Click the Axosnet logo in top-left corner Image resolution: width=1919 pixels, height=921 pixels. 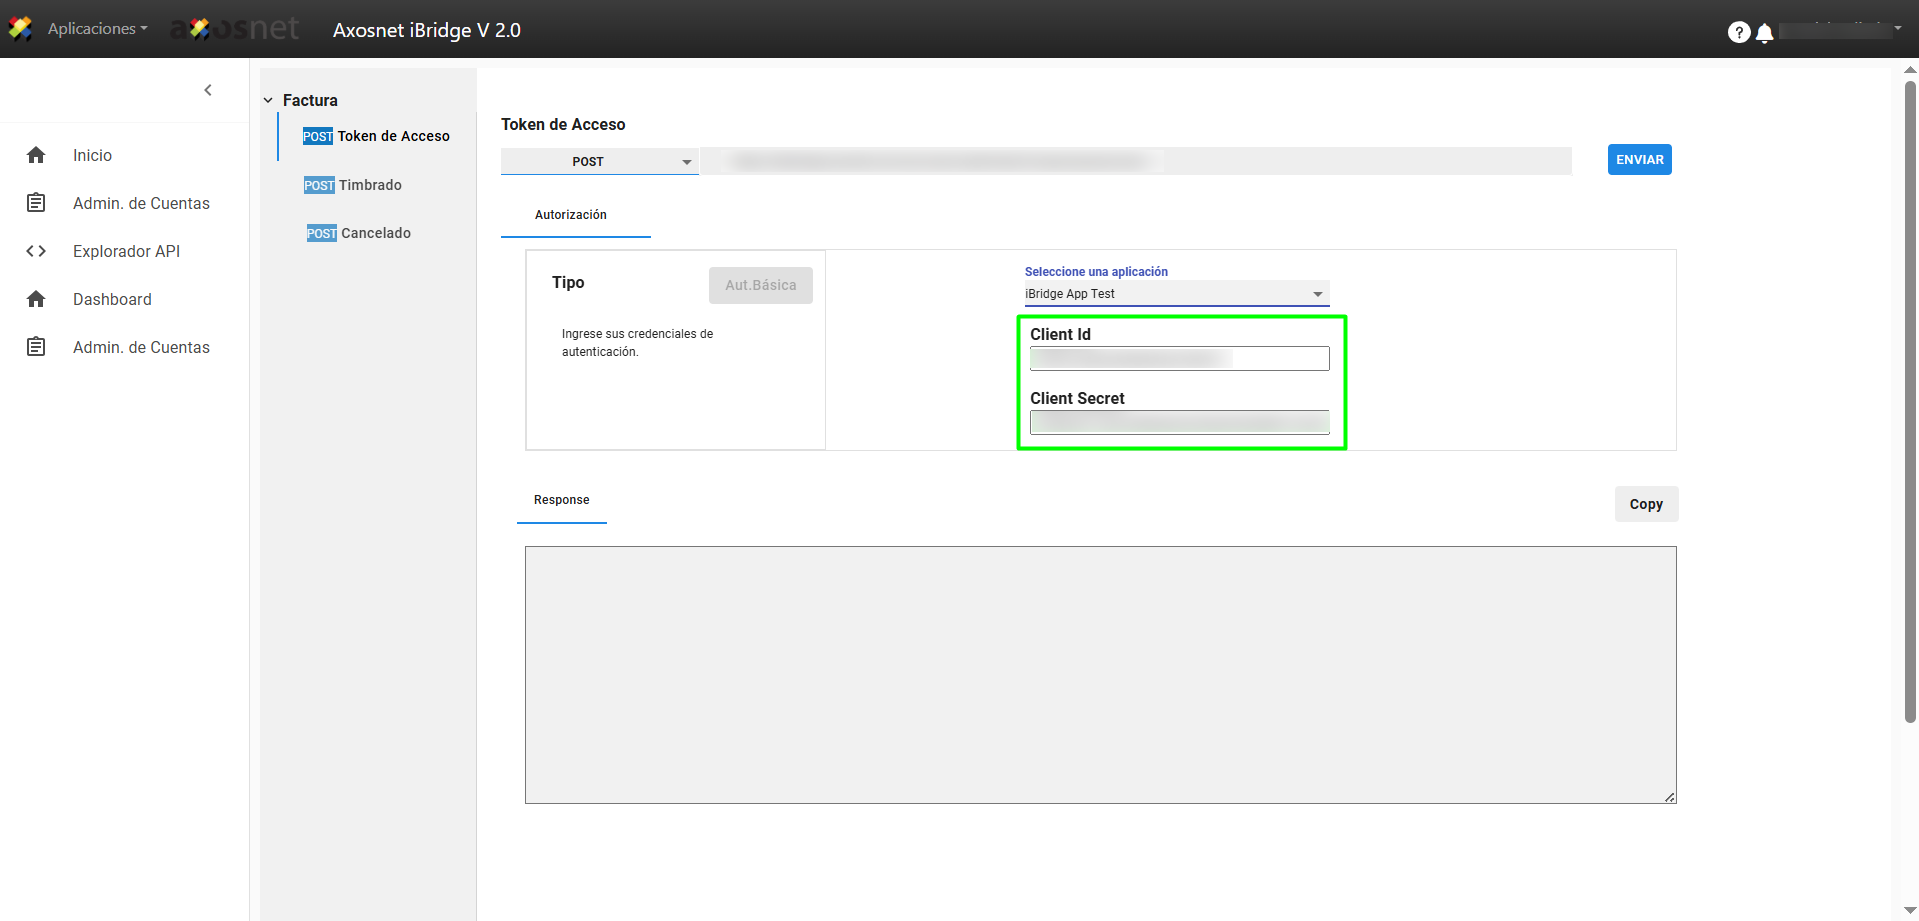[x=20, y=29]
